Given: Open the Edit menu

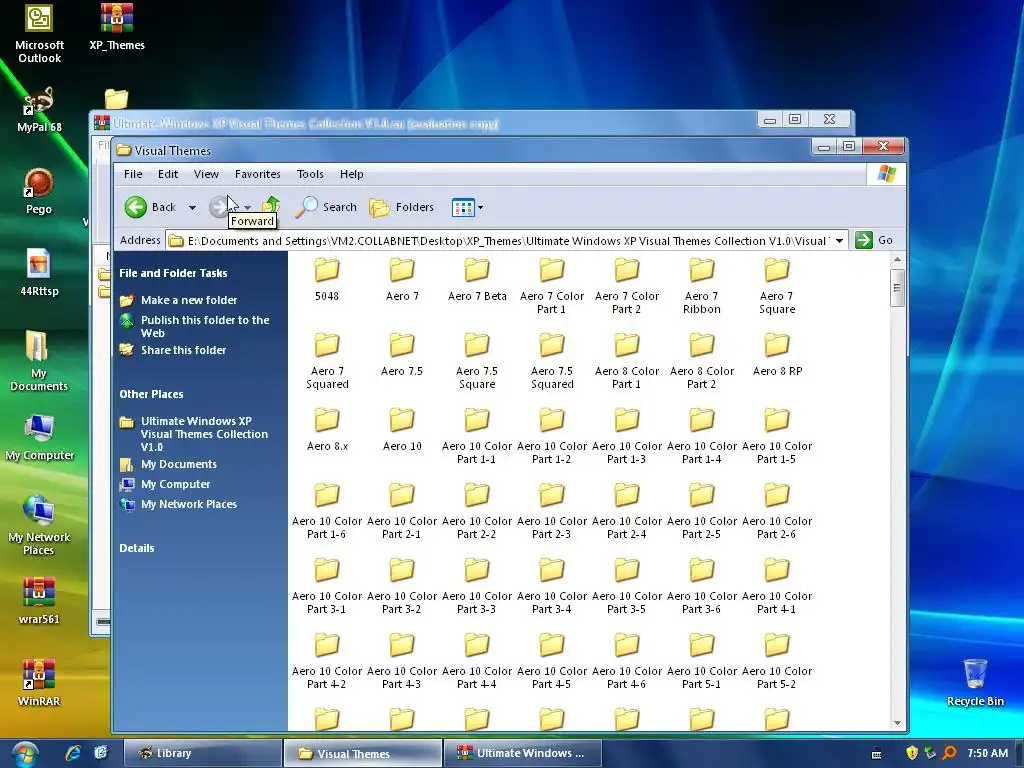Looking at the screenshot, I should pos(168,174).
